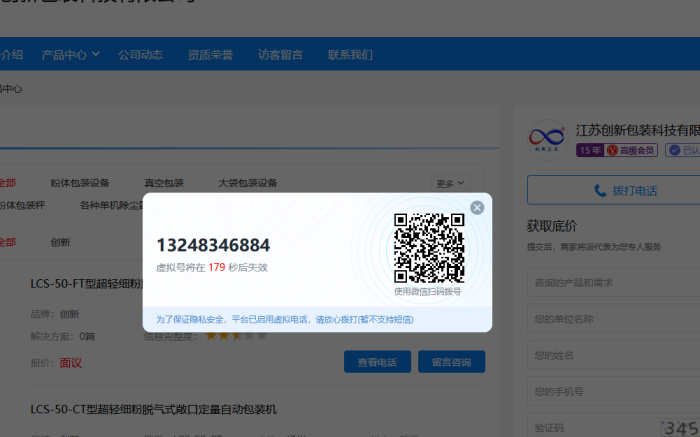Expand the 产品中心 dropdown menu

[71, 55]
